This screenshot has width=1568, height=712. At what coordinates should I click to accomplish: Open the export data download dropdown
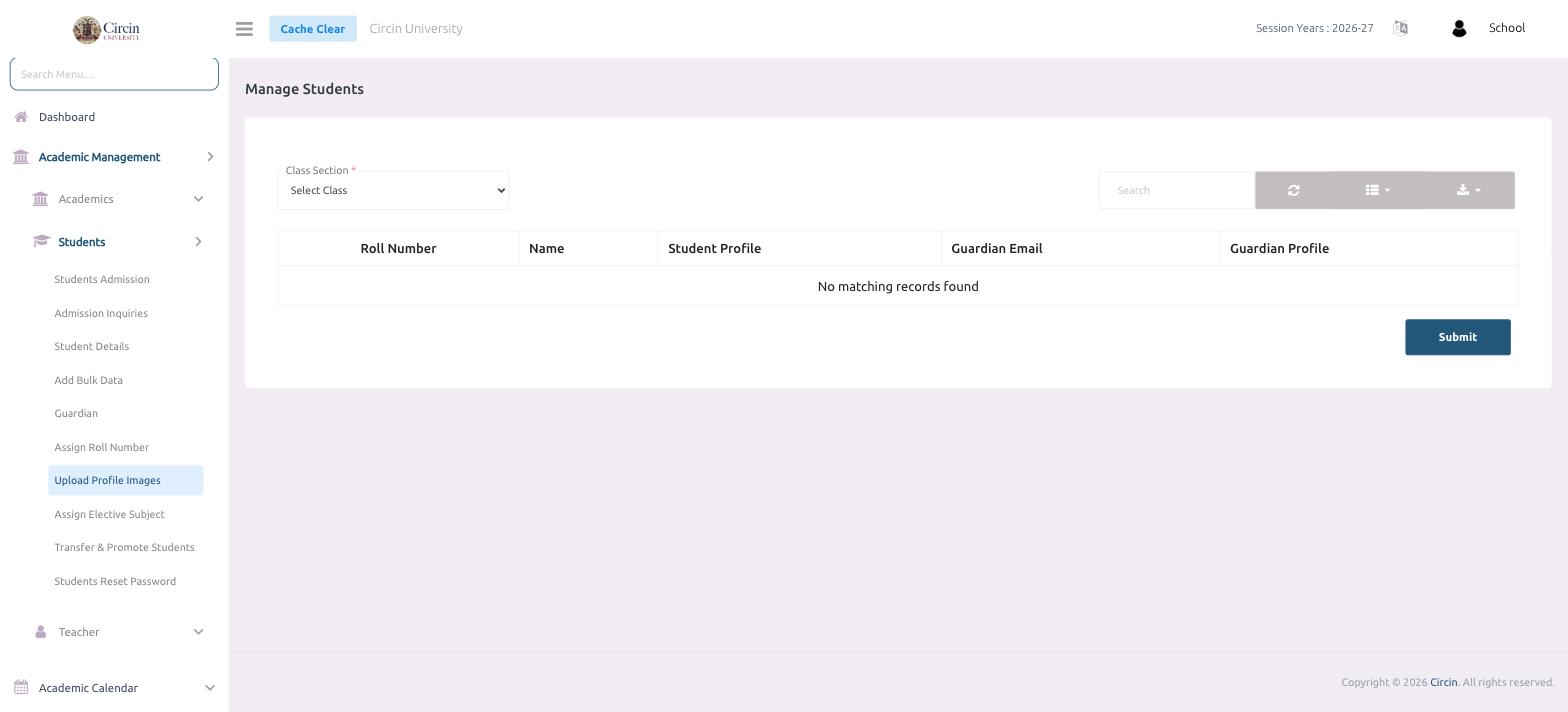[x=1469, y=190]
